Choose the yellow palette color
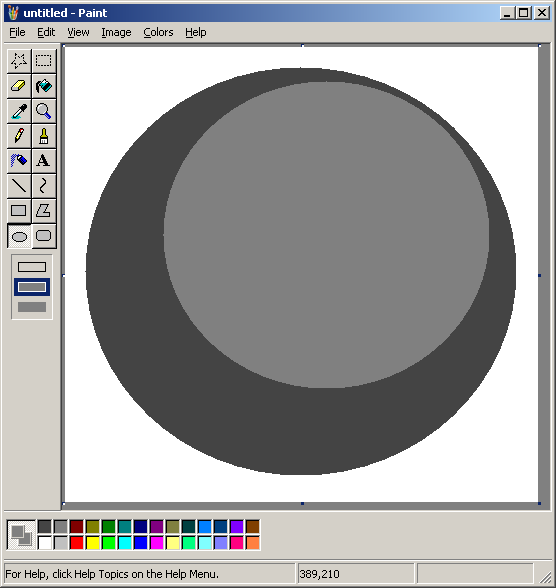The width and height of the screenshot is (556, 588). (93, 543)
